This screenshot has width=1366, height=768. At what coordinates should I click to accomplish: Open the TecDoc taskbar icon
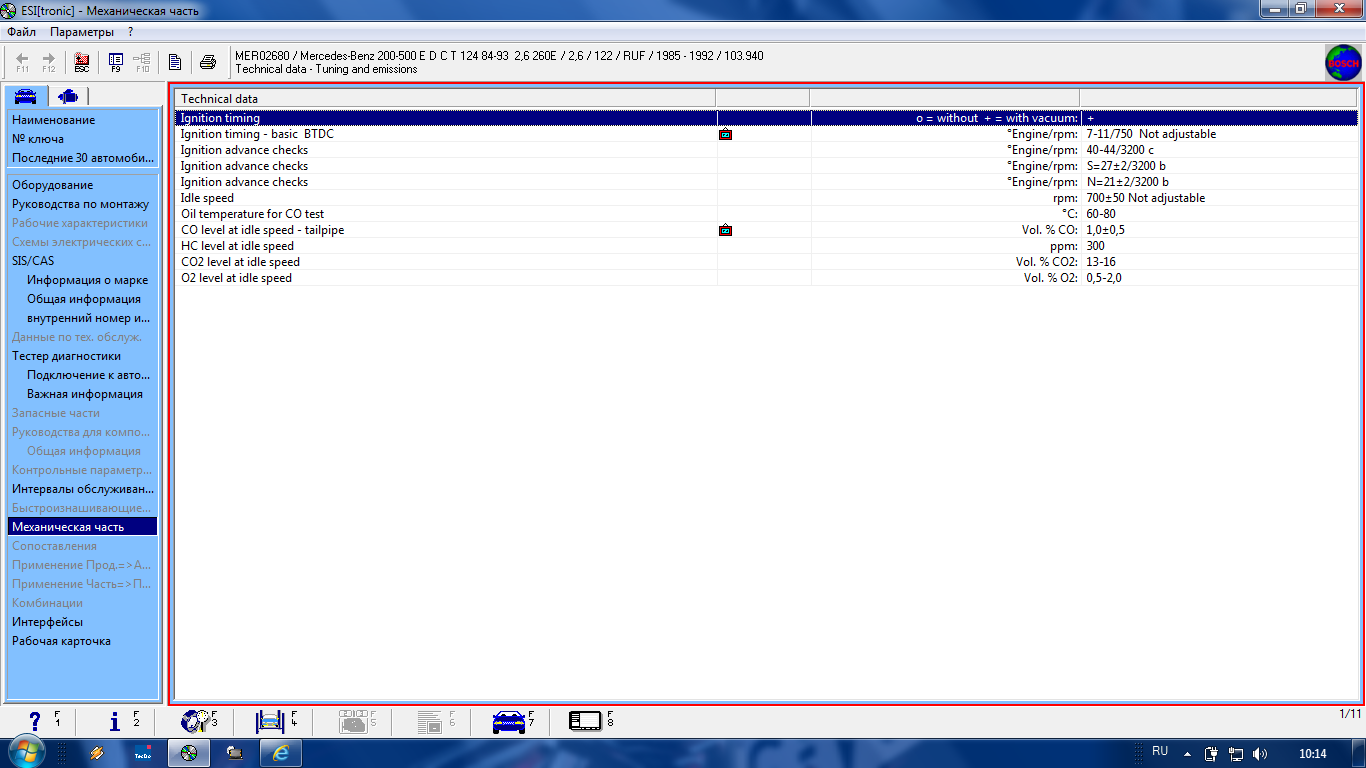pyautogui.click(x=143, y=753)
